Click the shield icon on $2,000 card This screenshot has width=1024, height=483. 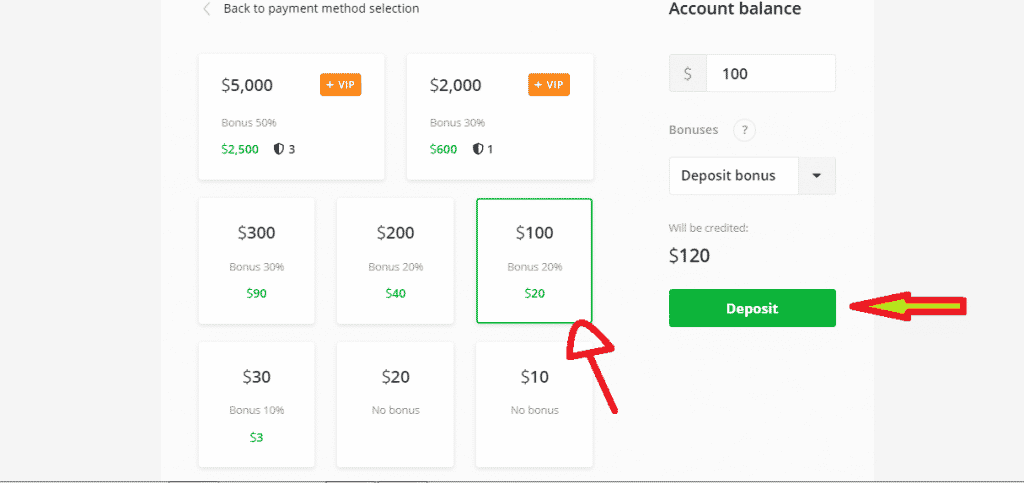478,149
